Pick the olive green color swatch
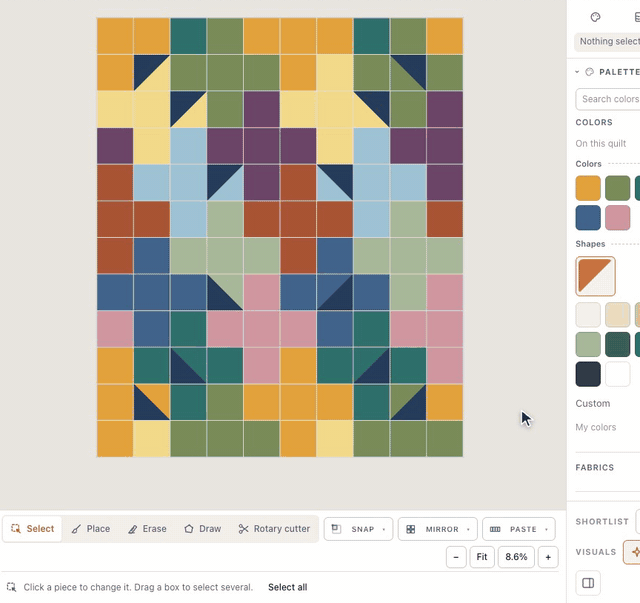Viewport: 640px width, 603px height. click(618, 188)
